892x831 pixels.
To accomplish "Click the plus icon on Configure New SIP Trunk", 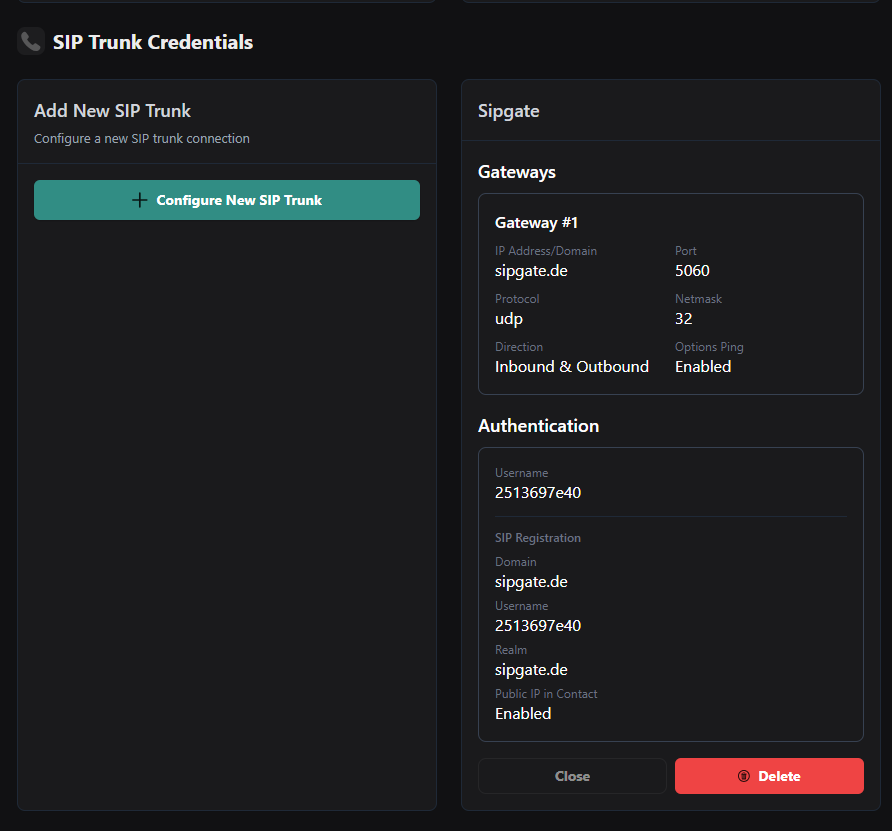I will pos(140,200).
